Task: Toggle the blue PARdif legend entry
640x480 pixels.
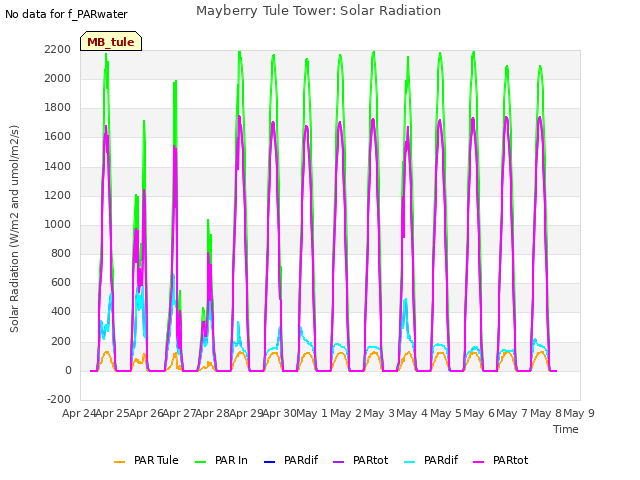Action: click(291, 460)
